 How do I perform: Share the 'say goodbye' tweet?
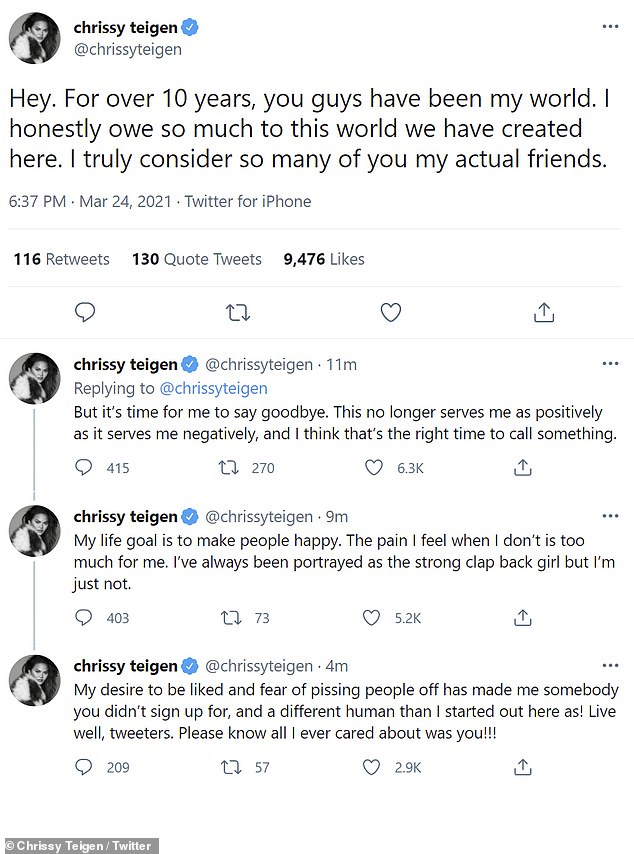click(522, 467)
